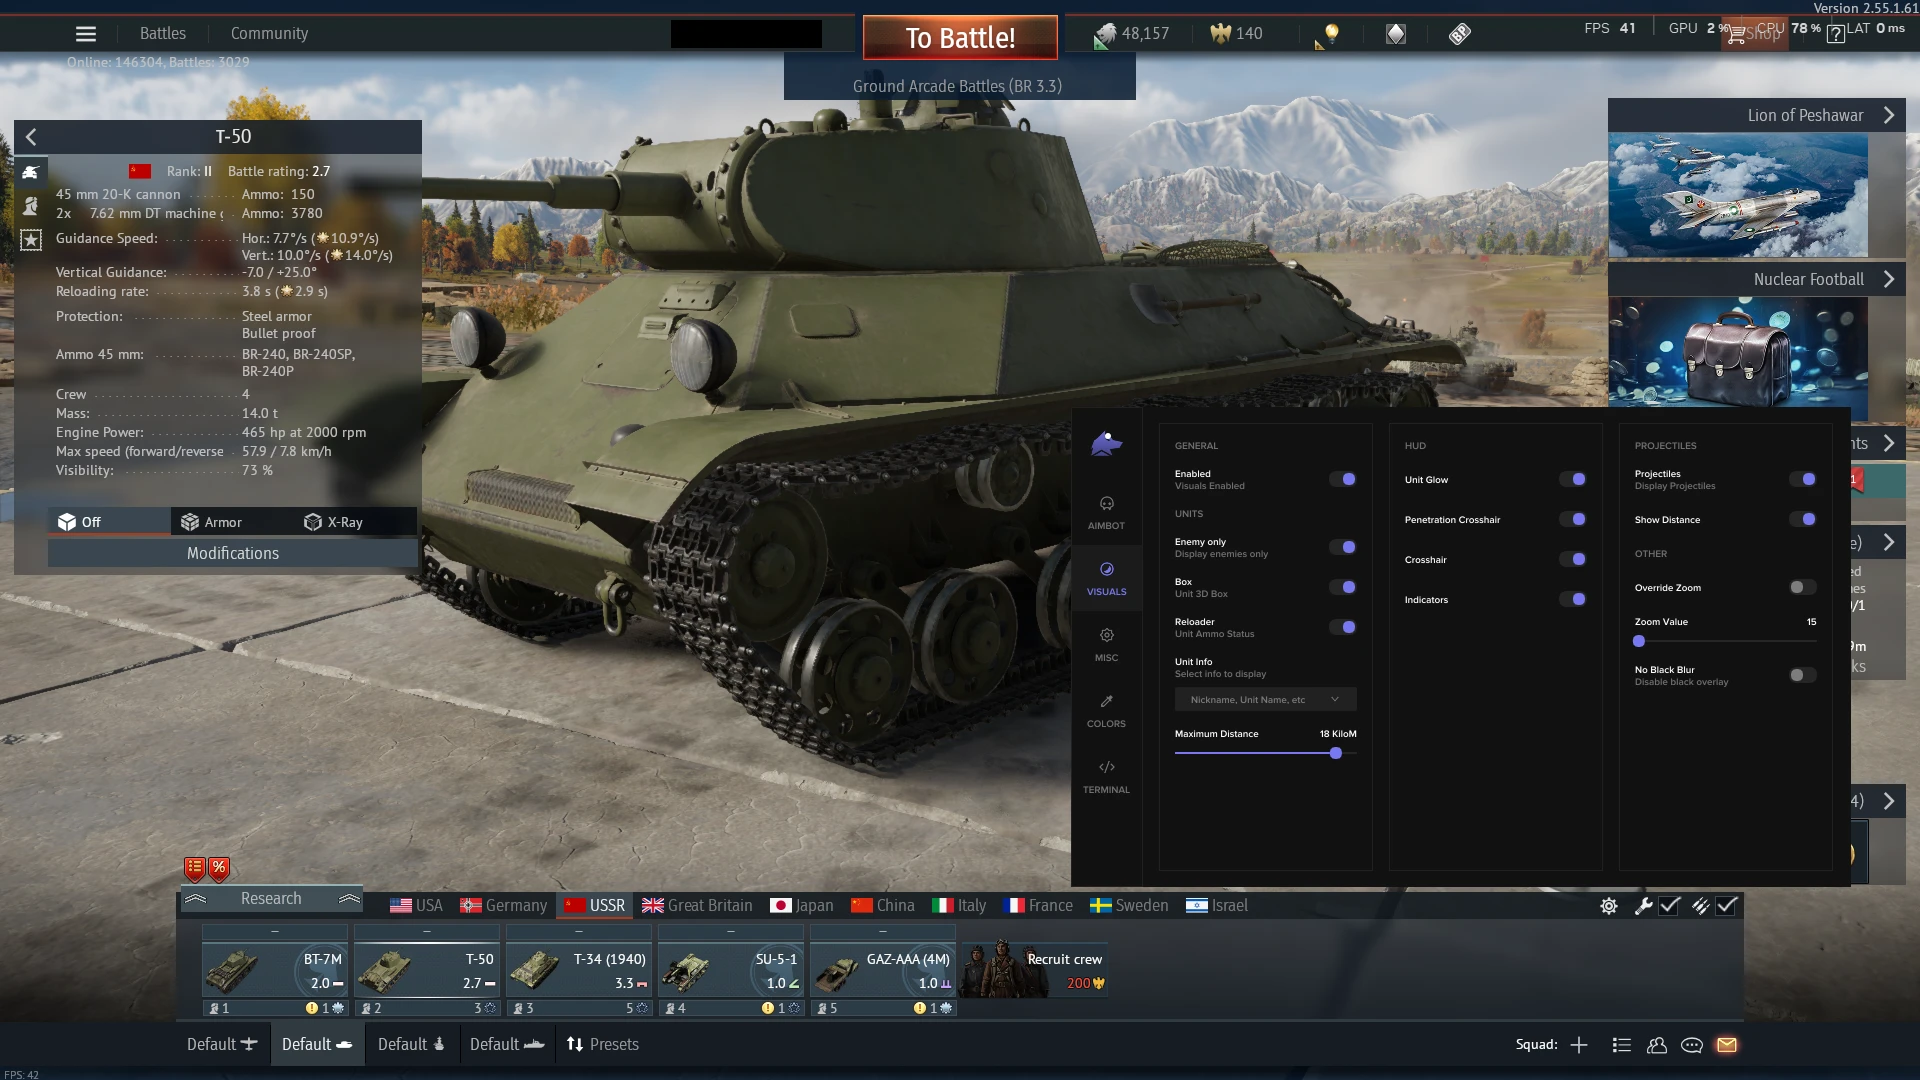Click the To Battle! button
The image size is (1920, 1080).
click(960, 38)
